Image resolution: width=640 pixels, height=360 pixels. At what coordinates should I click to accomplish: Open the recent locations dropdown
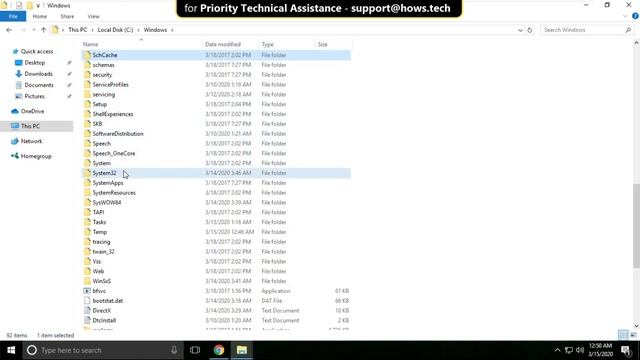click(x=33, y=30)
